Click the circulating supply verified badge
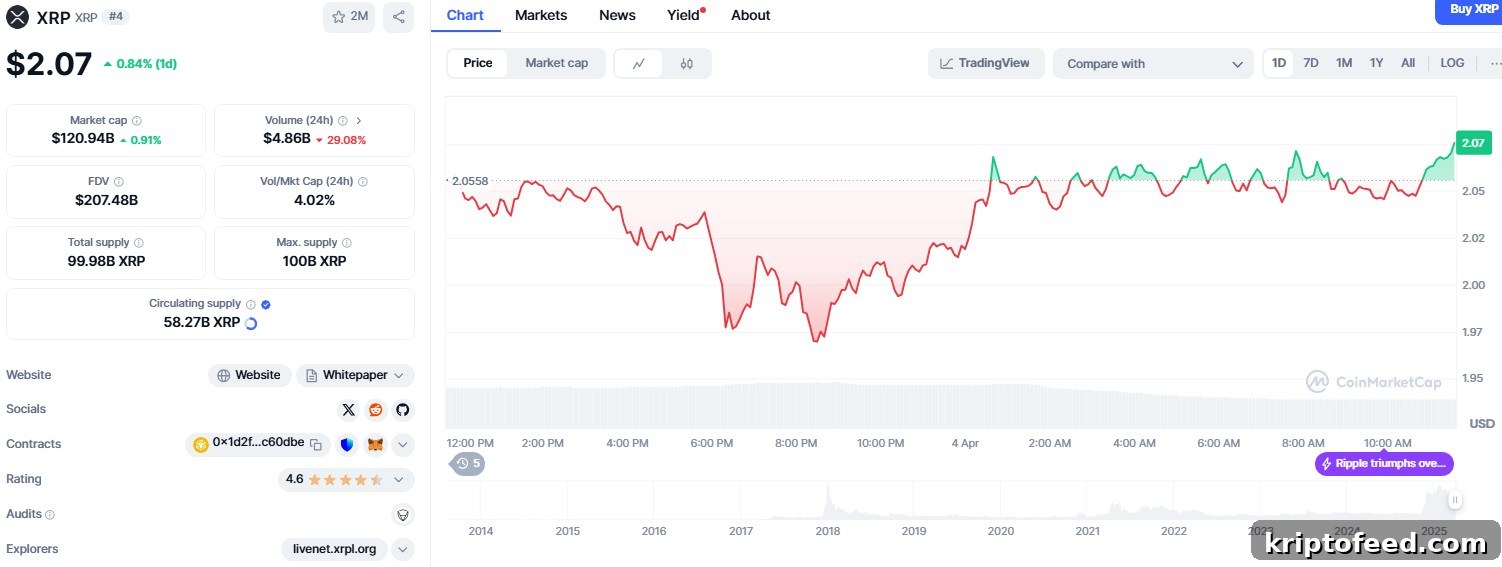This screenshot has height=567, width=1502. click(266, 304)
